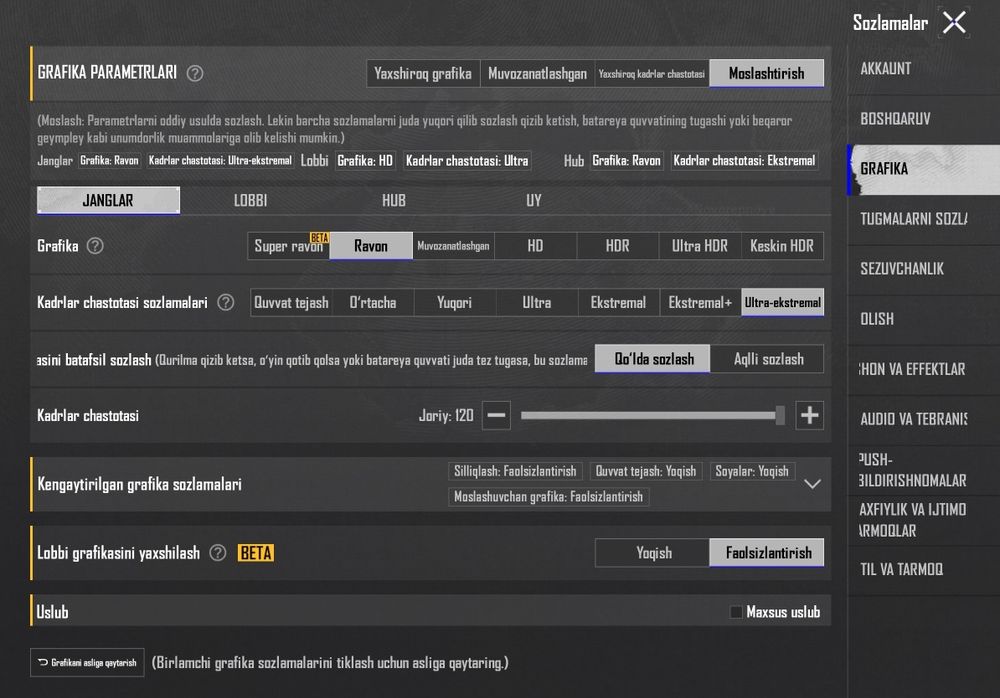Viewport: 1000px width, 698px height.
Task: Choose Ravon graphics quality
Action: tap(371, 246)
